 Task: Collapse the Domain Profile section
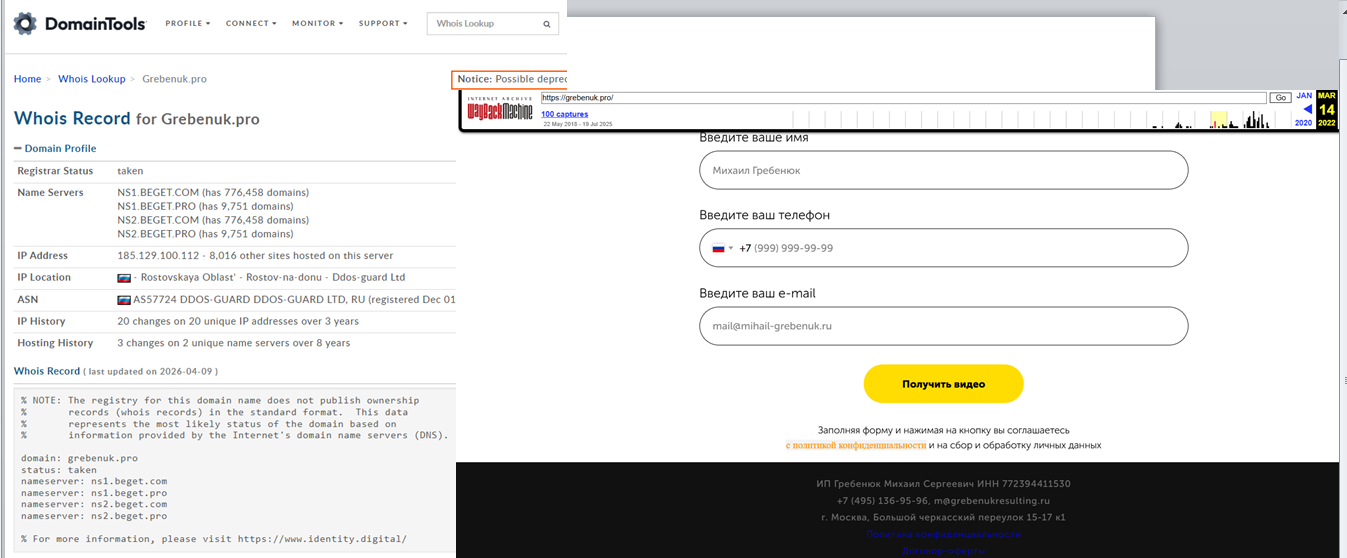click(x=55, y=148)
